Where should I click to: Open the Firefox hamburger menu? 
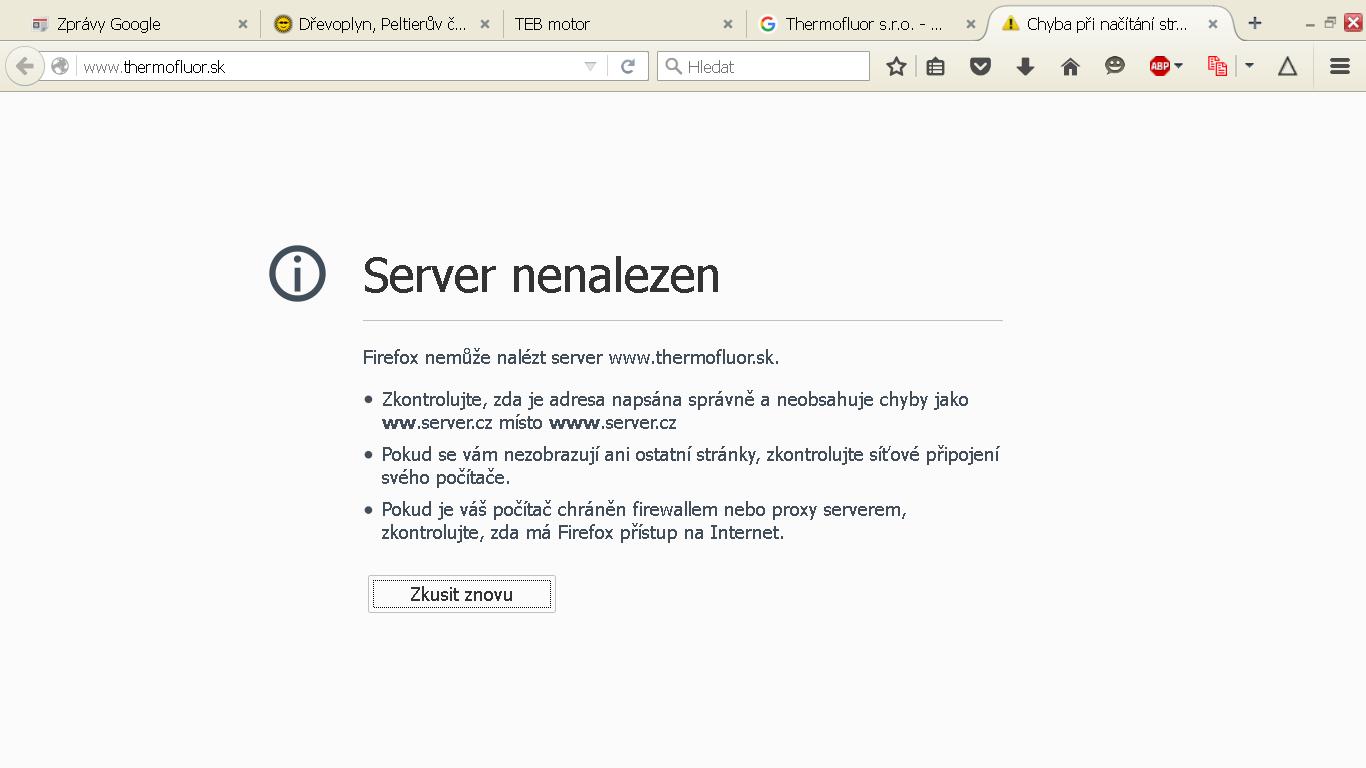[1340, 66]
